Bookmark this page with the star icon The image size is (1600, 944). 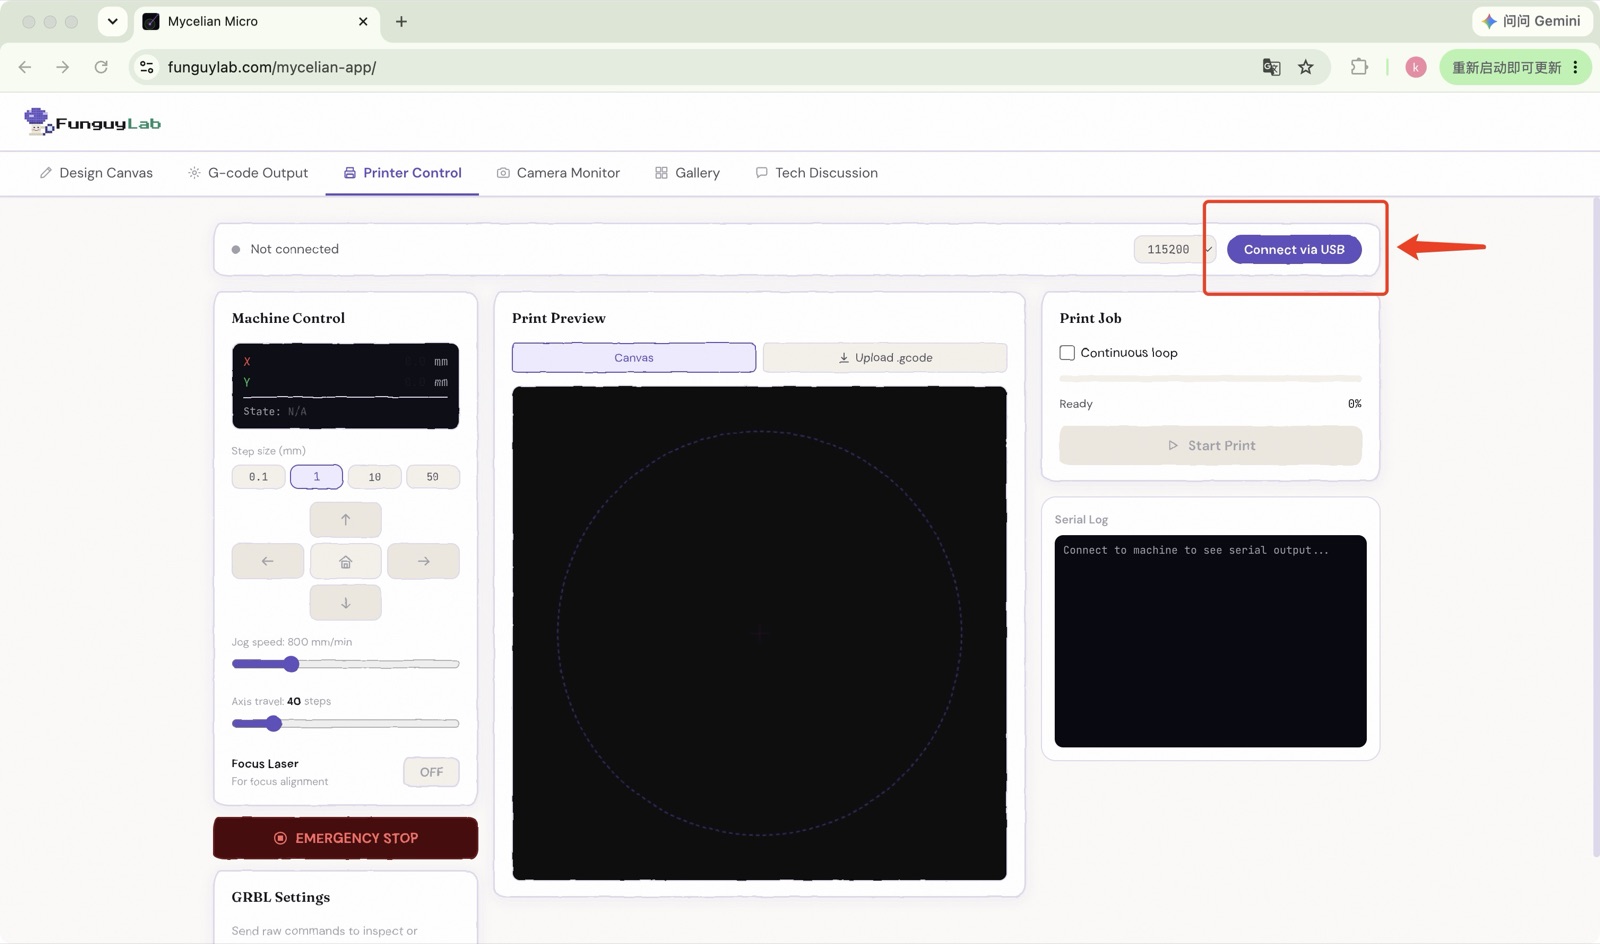coord(1306,67)
